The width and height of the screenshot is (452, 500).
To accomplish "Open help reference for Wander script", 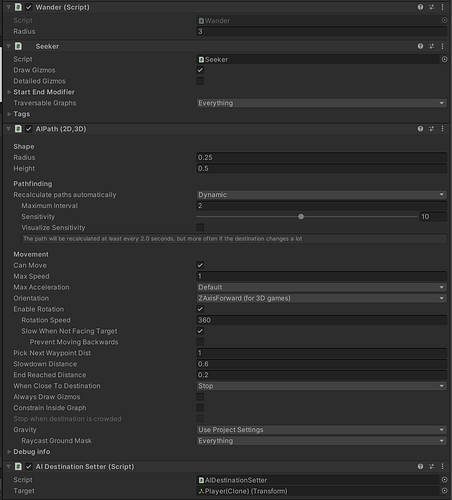I will tap(420, 7).
